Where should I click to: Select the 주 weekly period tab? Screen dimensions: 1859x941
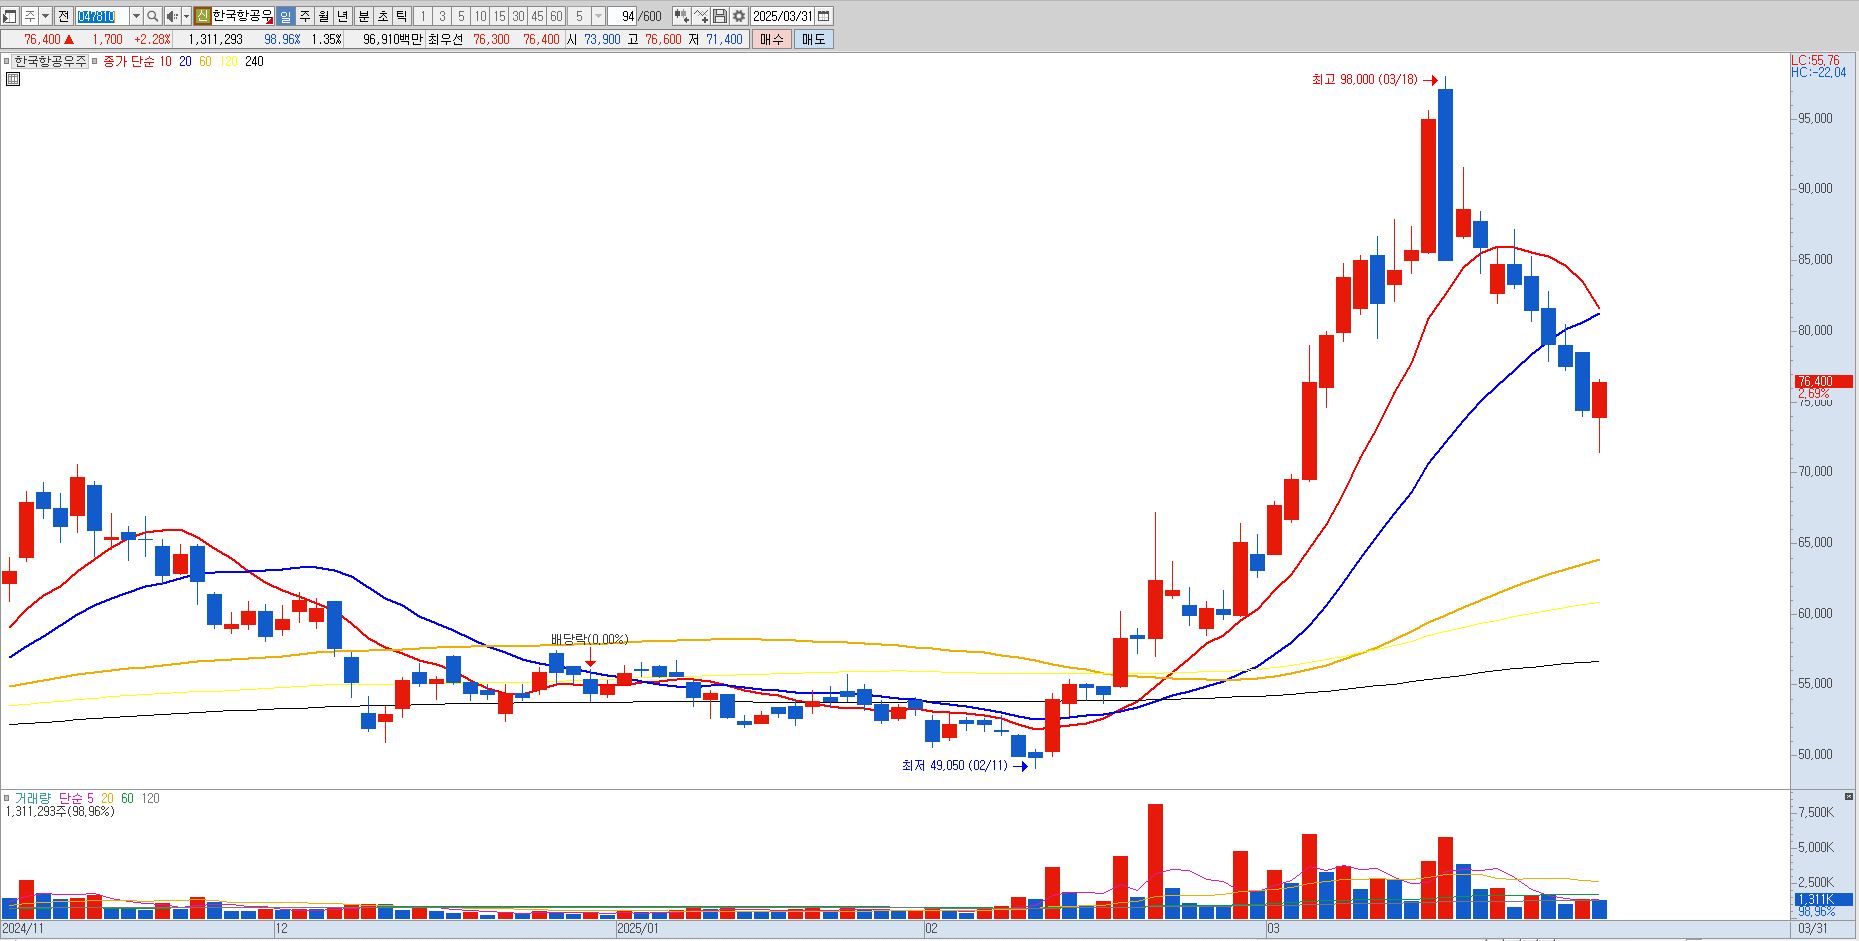(304, 16)
